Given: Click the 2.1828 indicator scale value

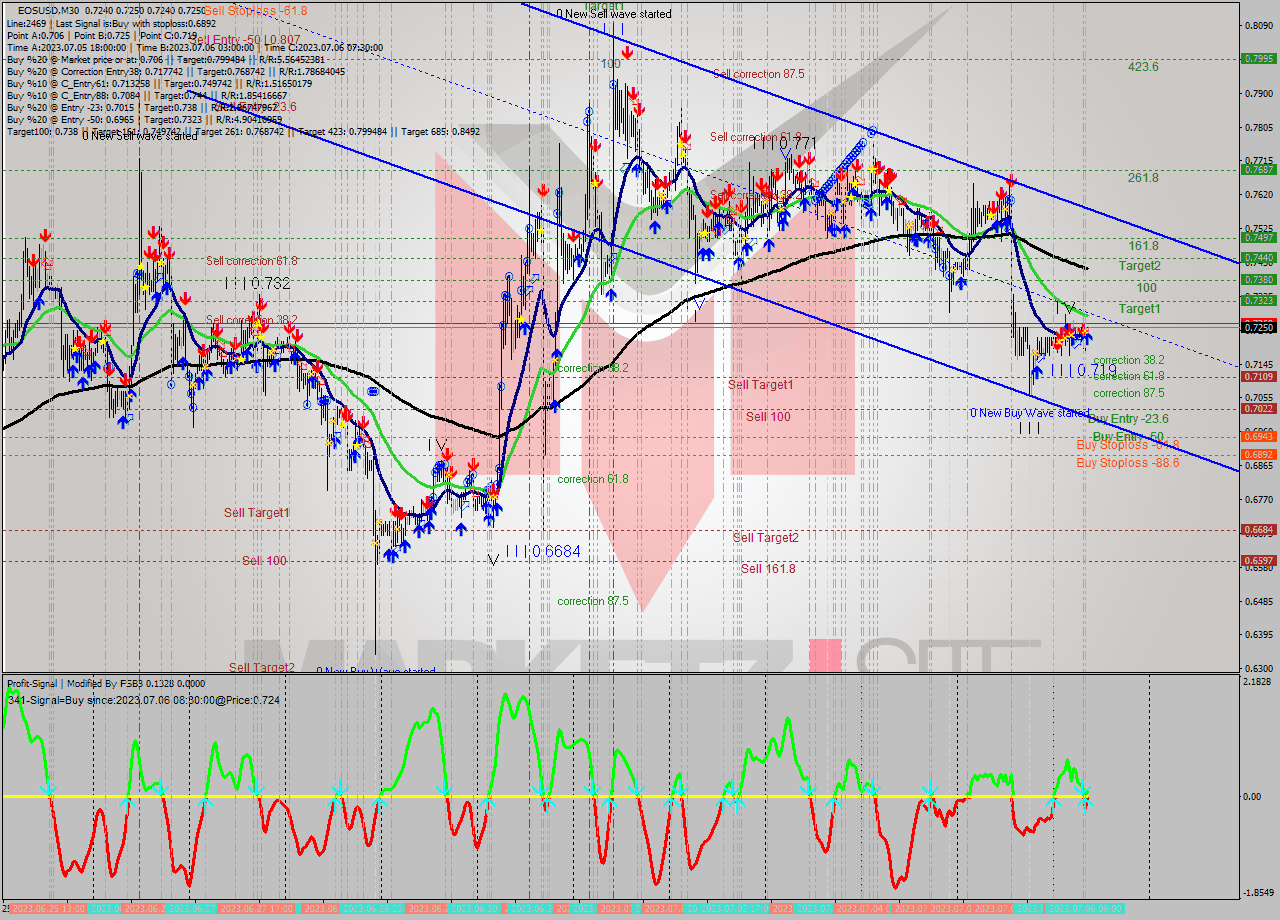Looking at the screenshot, I should click(x=1257, y=682).
